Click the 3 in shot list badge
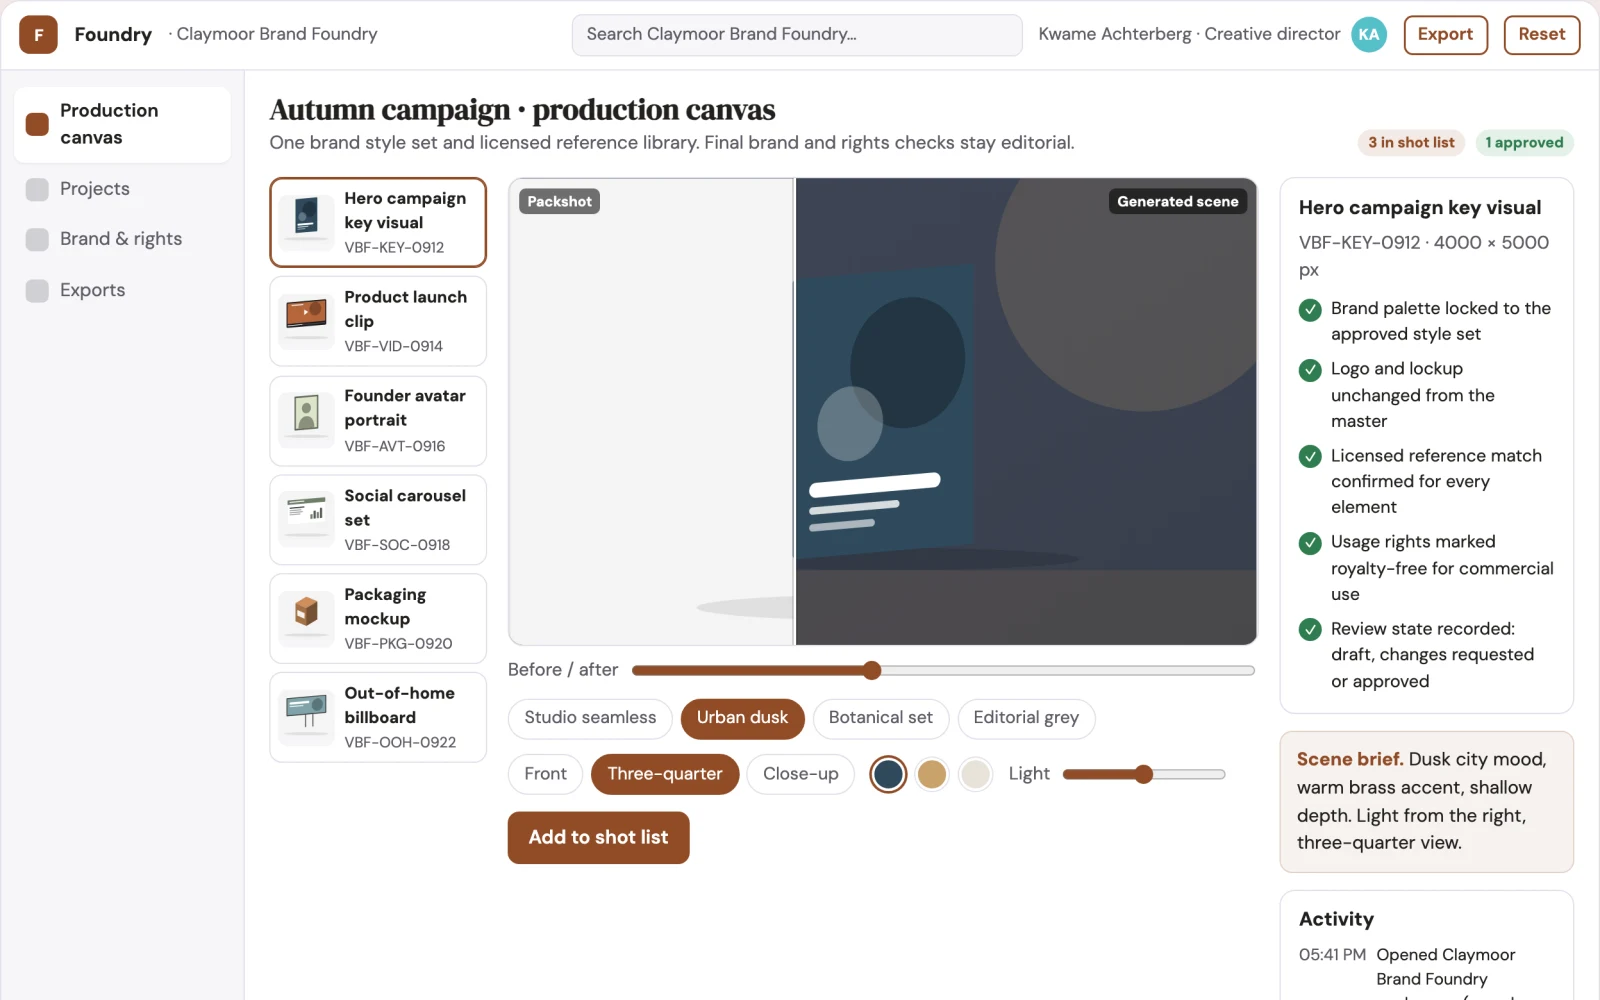 (x=1411, y=143)
